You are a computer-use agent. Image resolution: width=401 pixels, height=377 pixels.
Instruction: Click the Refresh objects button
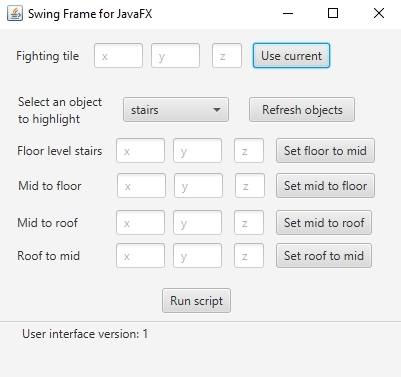302,110
